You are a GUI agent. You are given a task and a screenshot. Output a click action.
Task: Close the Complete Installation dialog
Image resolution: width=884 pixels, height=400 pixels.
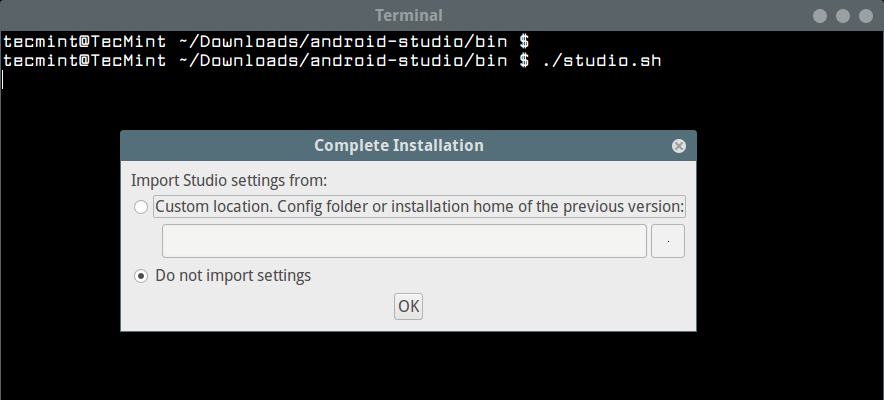(679, 146)
